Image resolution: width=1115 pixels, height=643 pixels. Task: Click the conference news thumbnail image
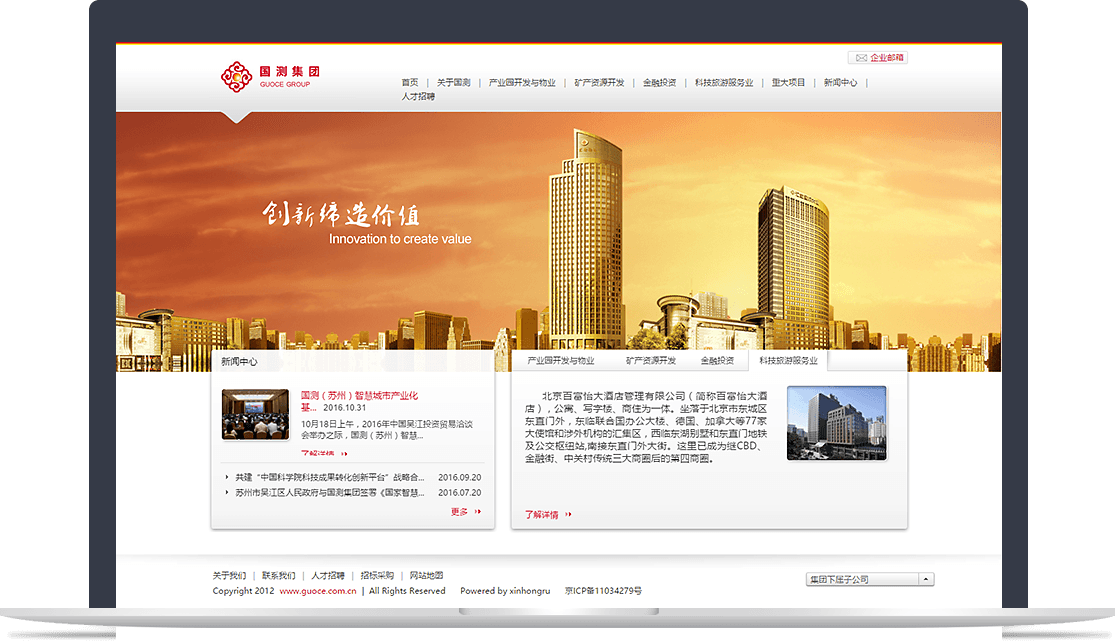click(x=255, y=414)
